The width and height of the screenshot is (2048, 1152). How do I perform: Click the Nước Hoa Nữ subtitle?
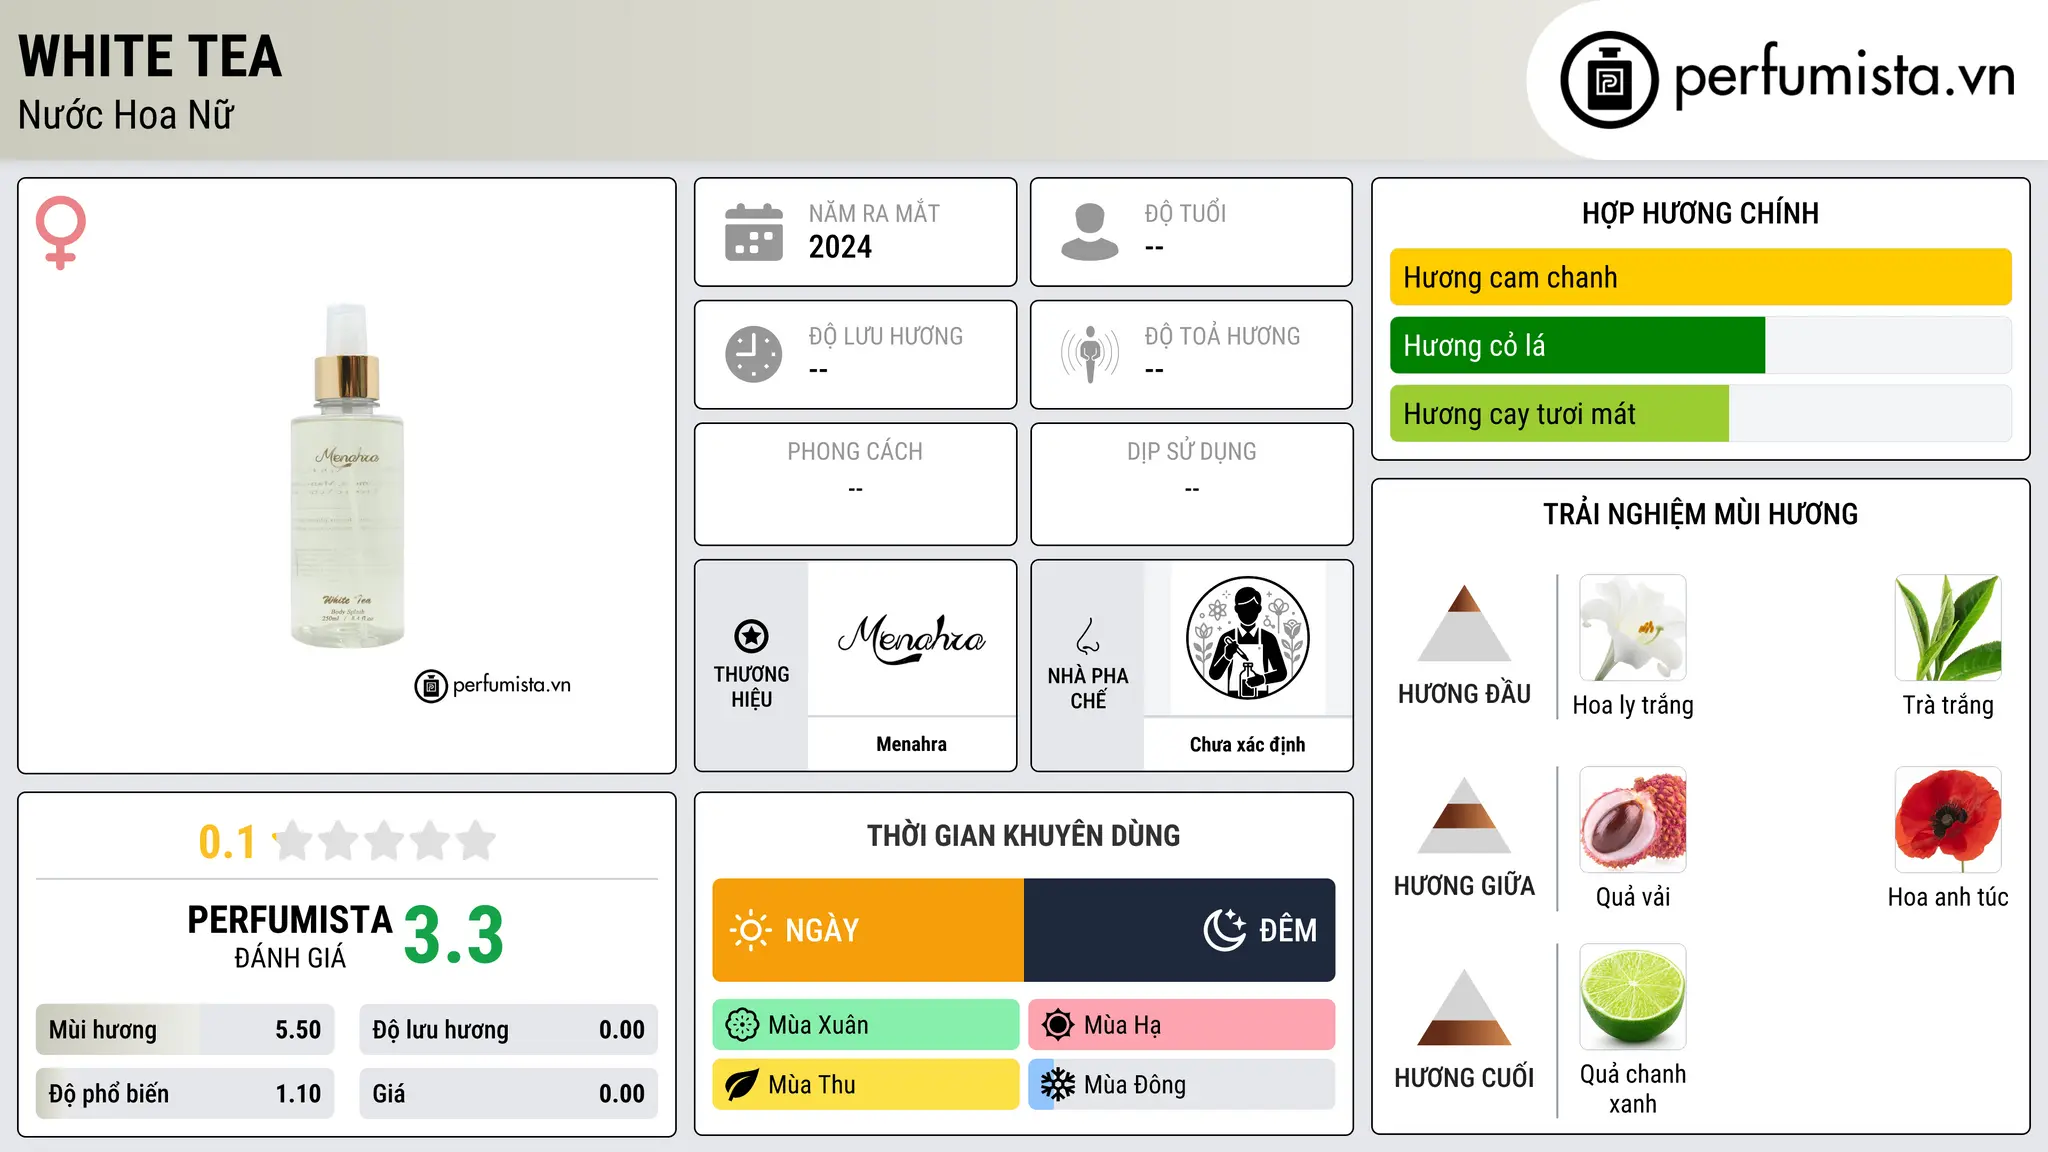click(x=126, y=115)
